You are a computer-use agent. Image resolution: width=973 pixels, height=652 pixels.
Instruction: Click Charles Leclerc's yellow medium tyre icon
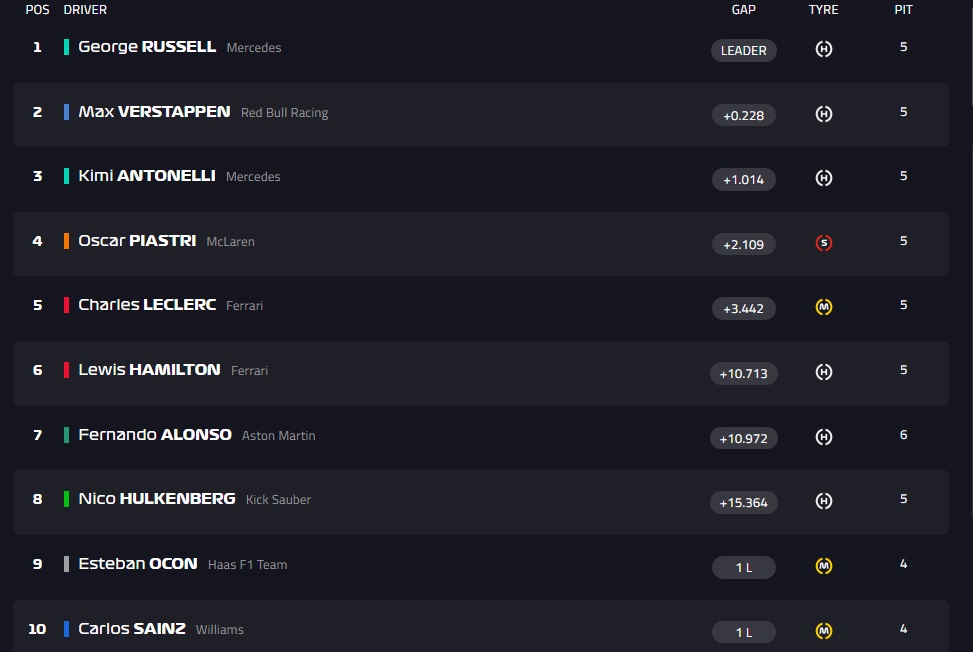823,307
